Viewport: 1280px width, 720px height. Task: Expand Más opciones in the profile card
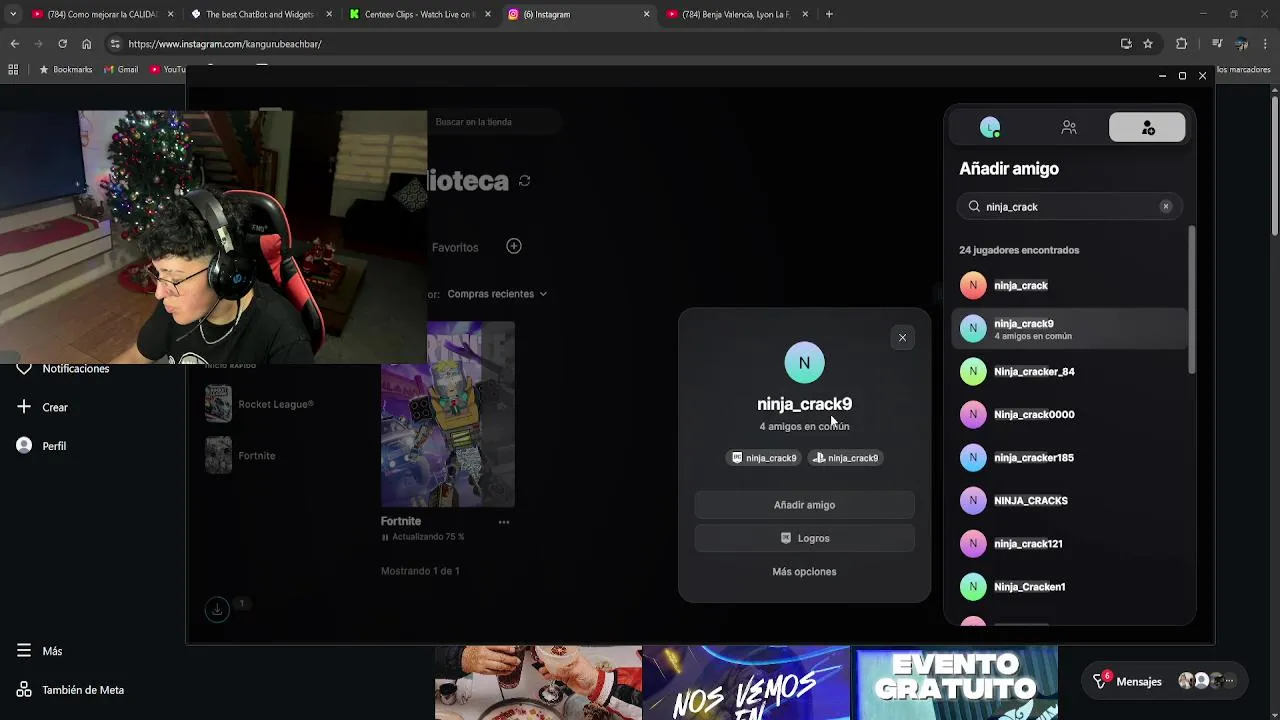[804, 572]
